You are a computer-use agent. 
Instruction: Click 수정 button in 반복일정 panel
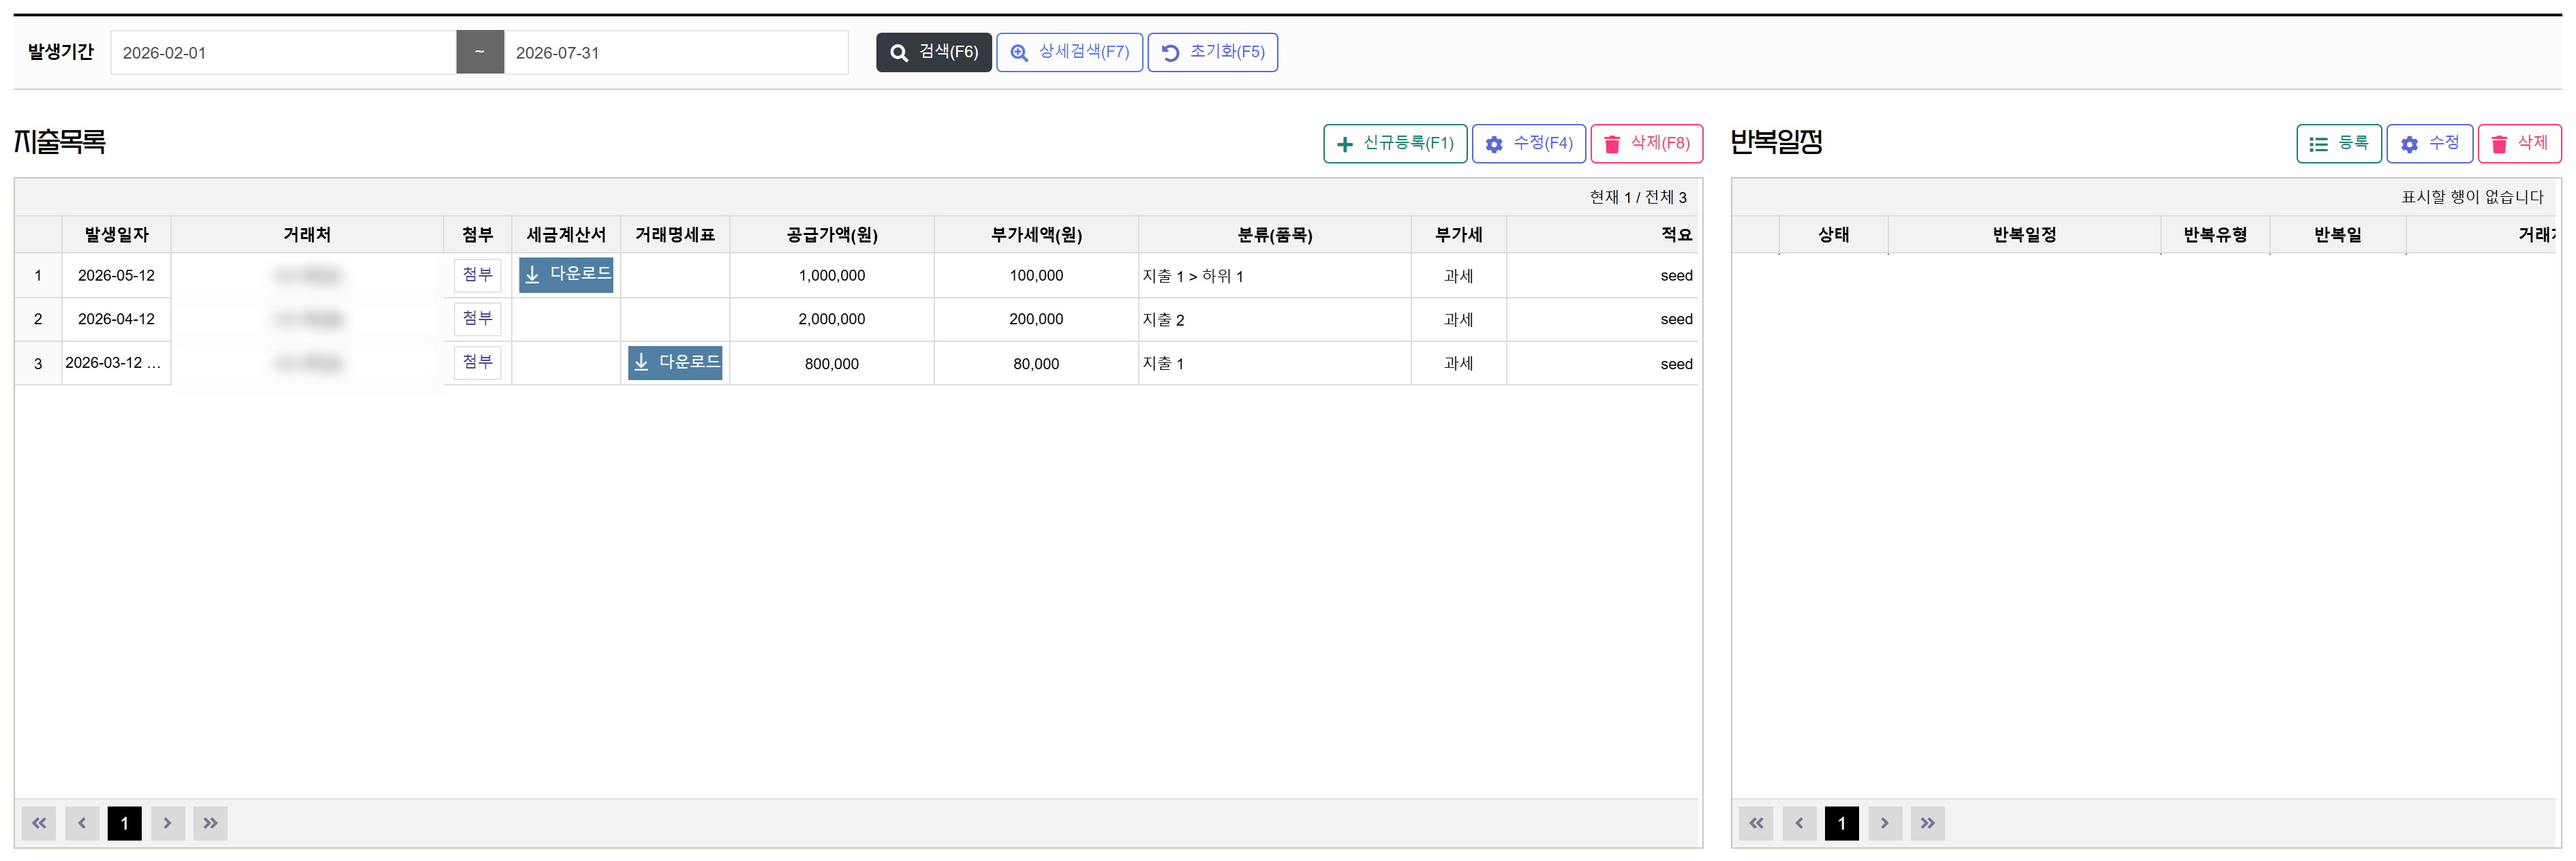[2429, 144]
